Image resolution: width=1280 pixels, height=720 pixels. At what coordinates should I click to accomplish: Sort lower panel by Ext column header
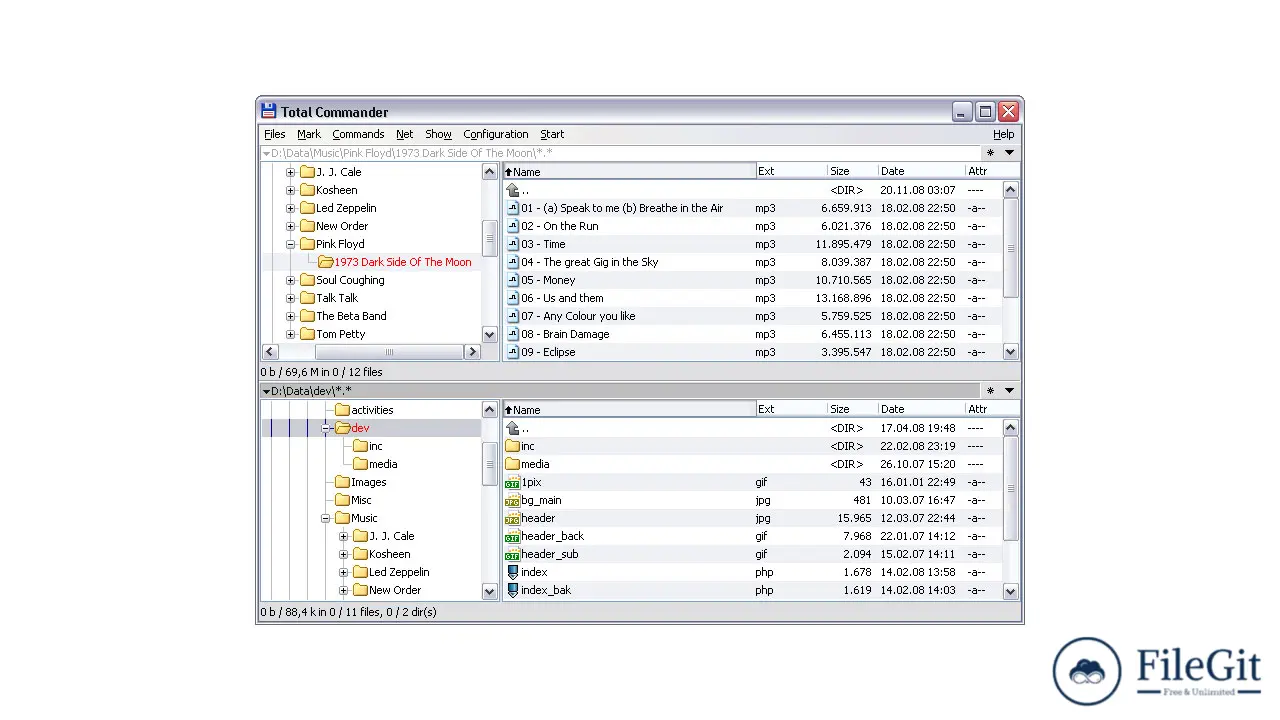click(x=791, y=409)
